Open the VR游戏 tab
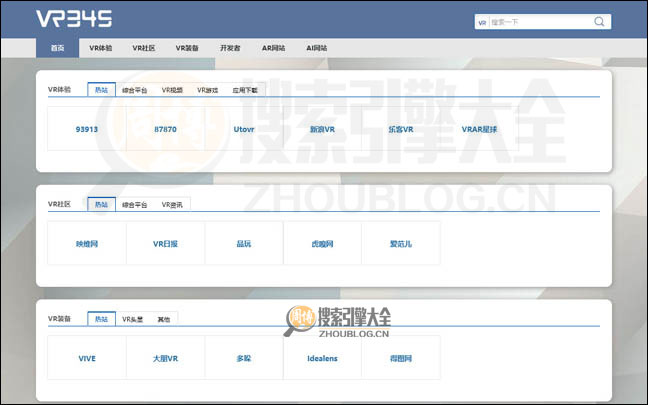Viewport: 648px width, 405px height. coord(207,90)
